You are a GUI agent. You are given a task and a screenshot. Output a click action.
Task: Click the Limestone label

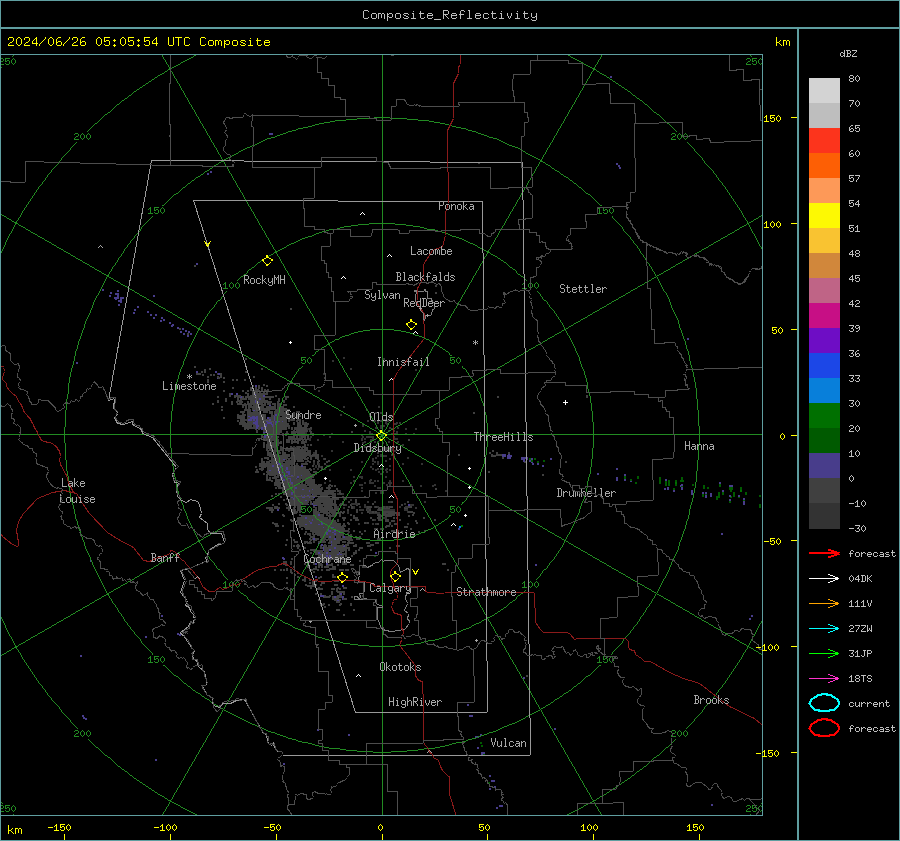tap(189, 386)
